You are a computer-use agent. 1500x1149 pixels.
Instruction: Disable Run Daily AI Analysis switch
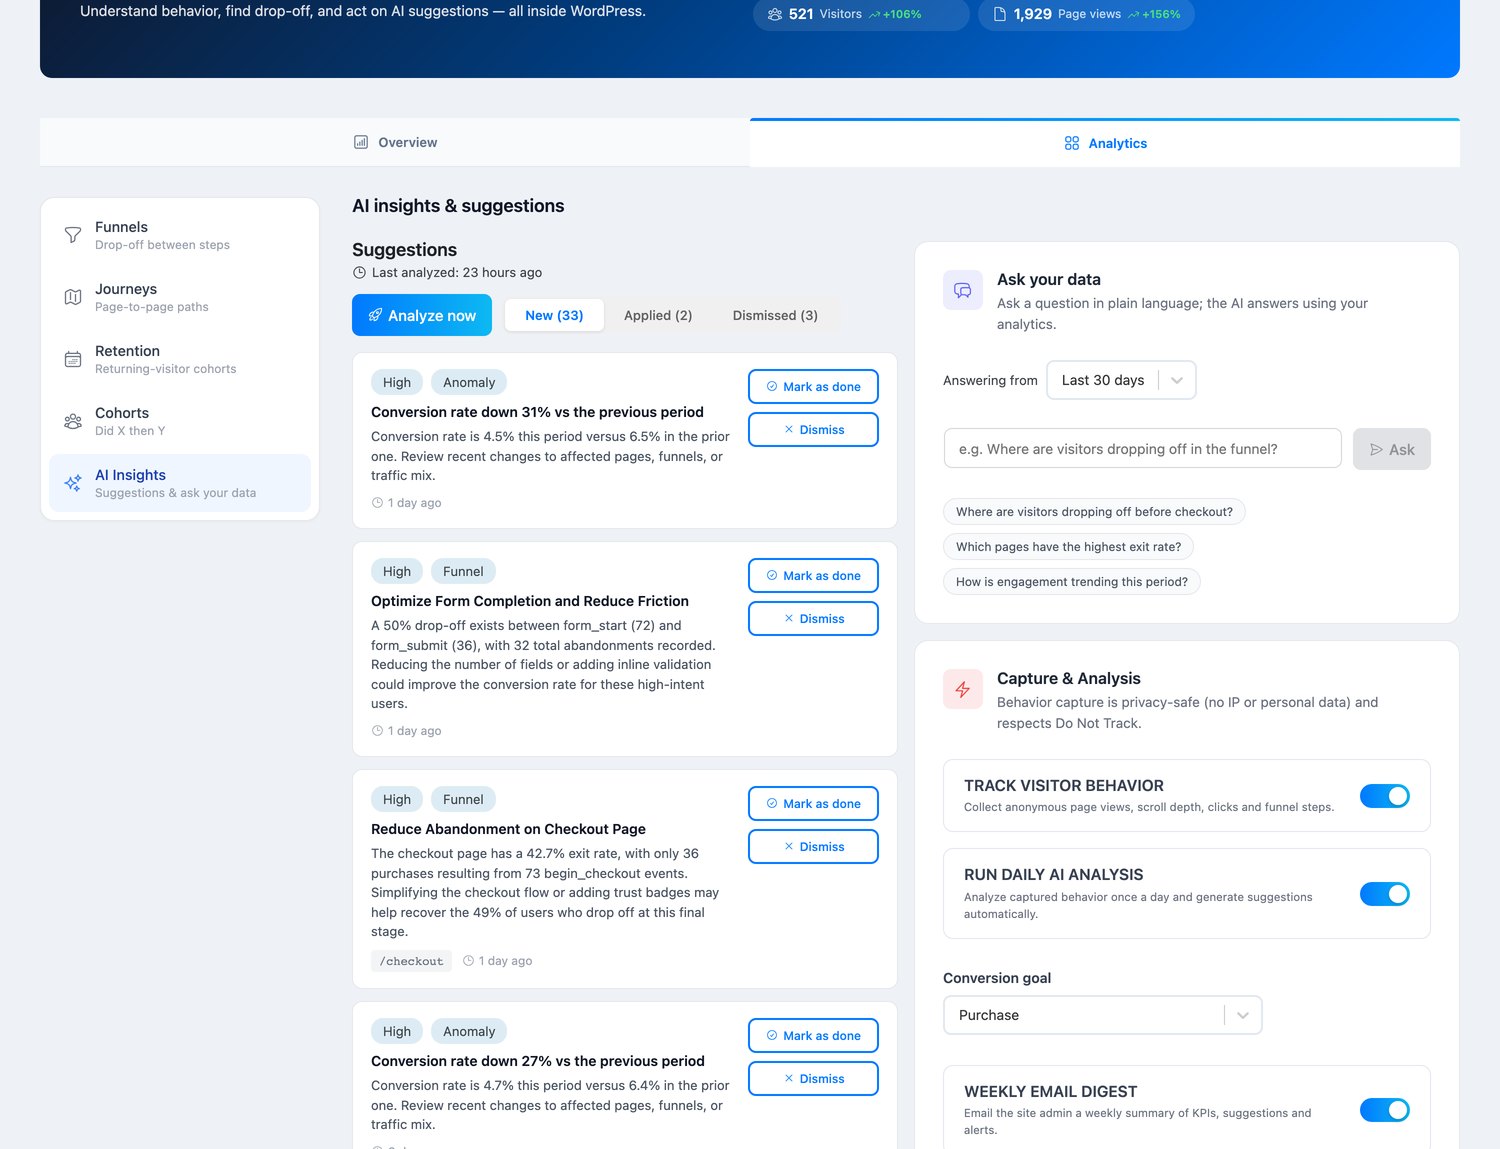pos(1385,894)
